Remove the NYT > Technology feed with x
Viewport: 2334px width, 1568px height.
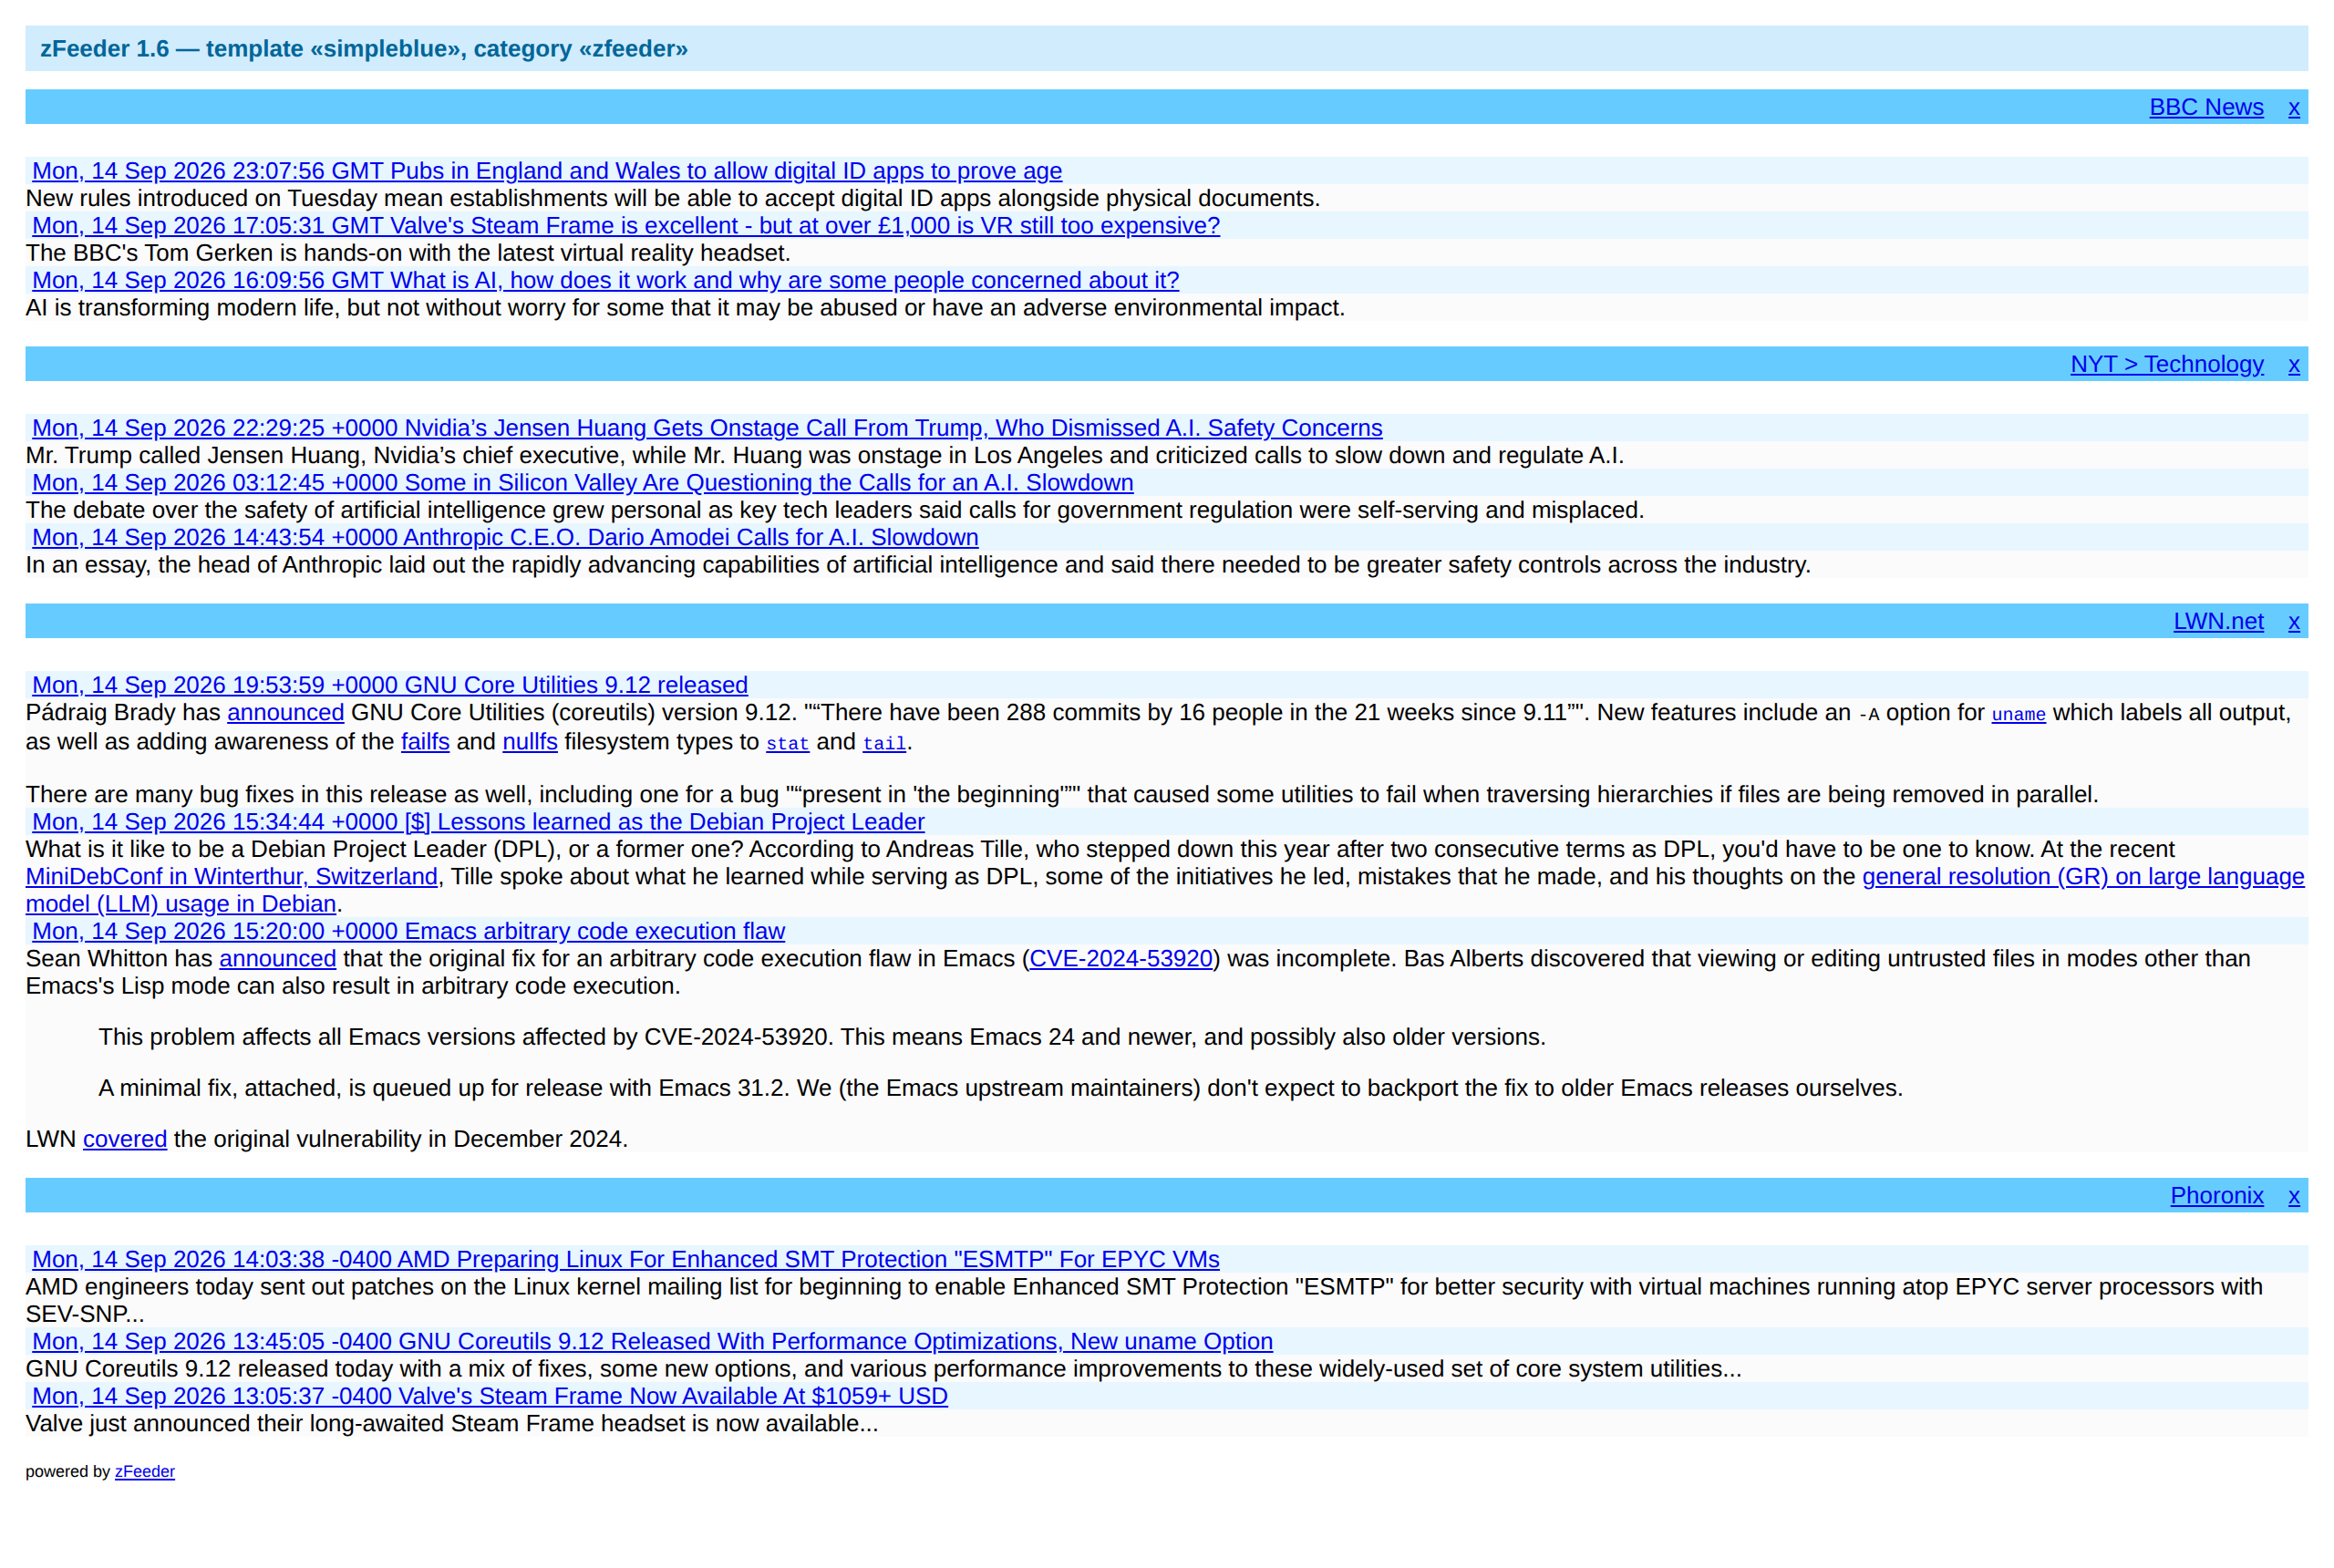(2294, 364)
